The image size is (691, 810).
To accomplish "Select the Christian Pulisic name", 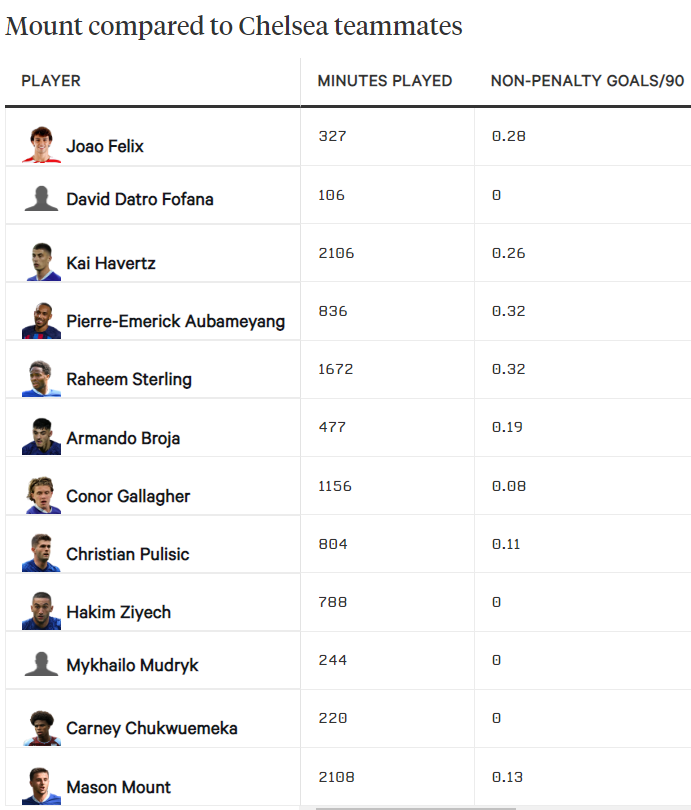I will click(128, 554).
